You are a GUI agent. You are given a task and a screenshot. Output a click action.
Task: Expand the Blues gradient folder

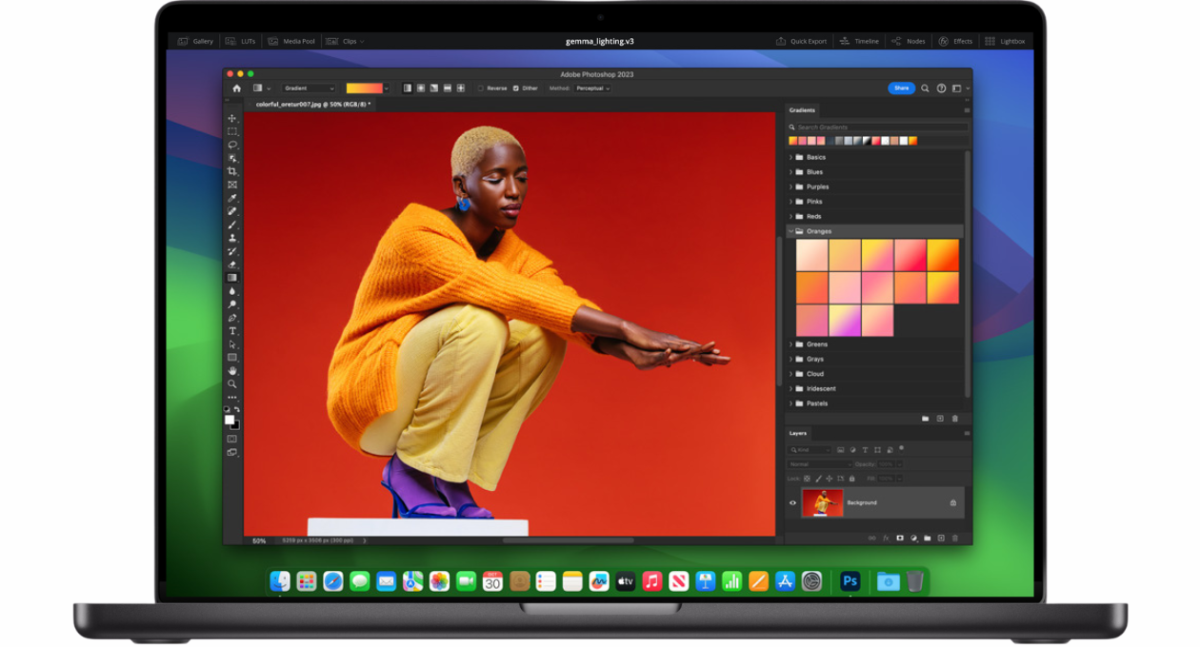point(791,172)
